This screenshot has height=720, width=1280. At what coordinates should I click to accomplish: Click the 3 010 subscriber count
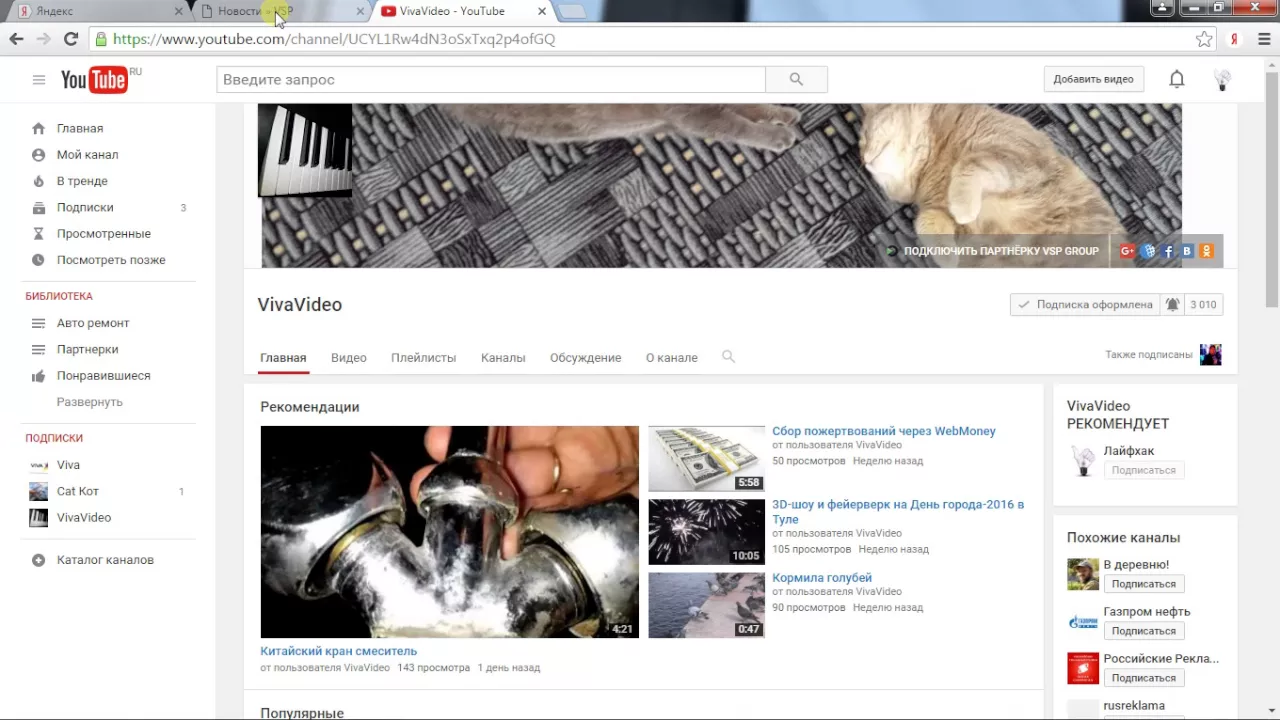(x=1203, y=305)
